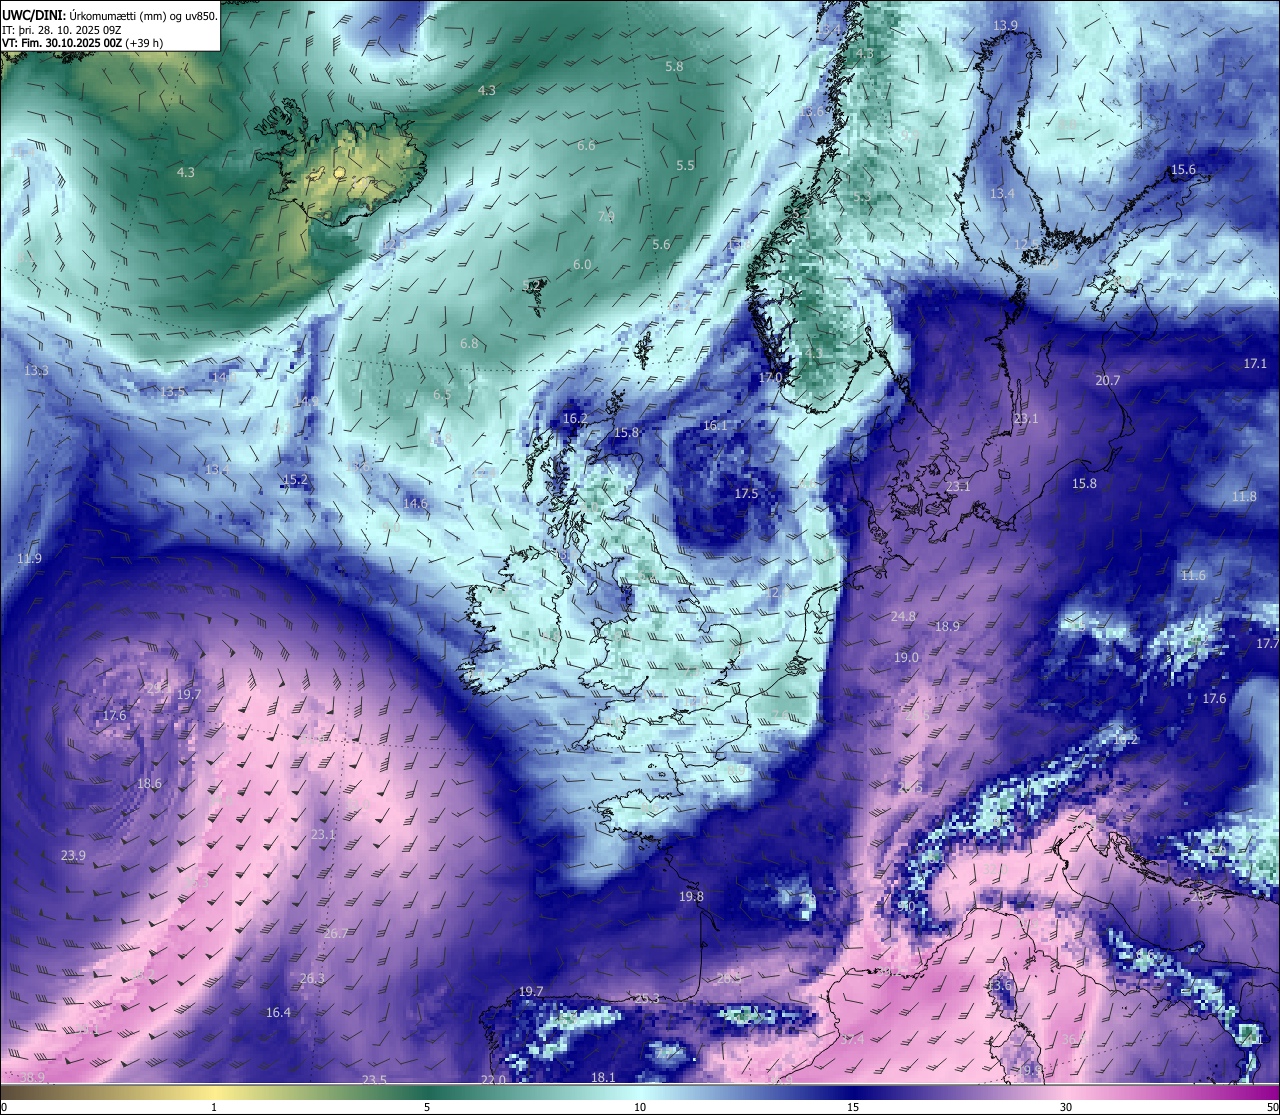Viewport: 1280px width, 1115px height.
Task: Click the colour scale tick label 10
Action: pos(640,1107)
